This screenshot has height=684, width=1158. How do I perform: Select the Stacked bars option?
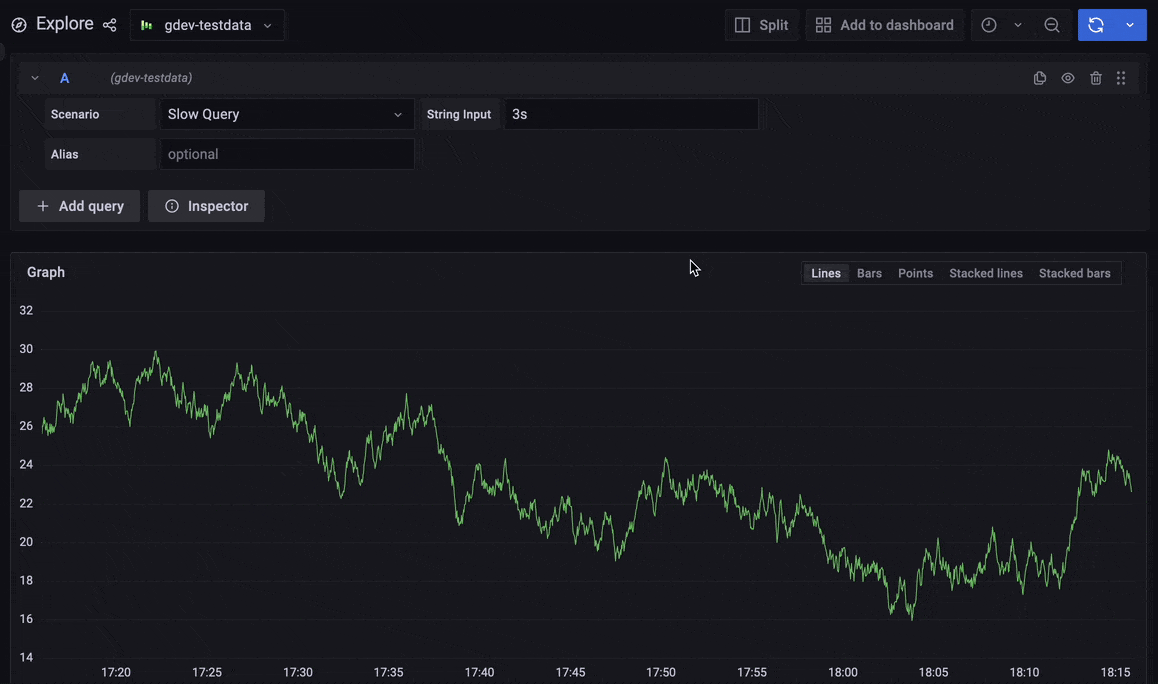coord(1074,272)
